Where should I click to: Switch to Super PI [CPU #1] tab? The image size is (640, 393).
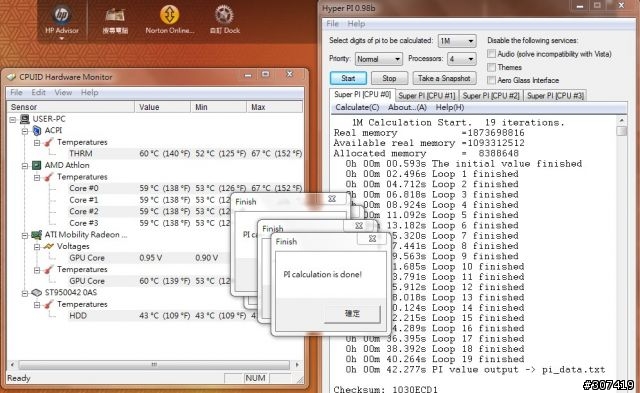tap(427, 95)
